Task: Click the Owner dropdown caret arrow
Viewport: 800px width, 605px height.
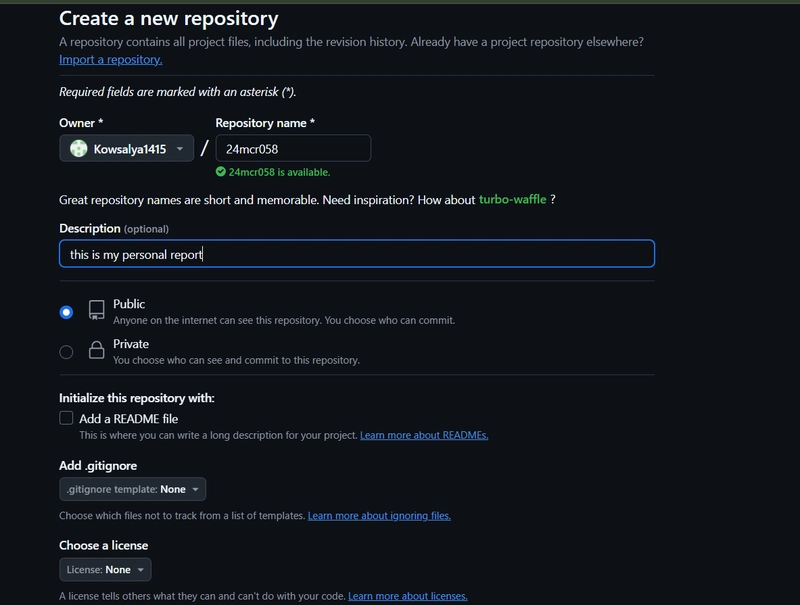Action: coord(180,149)
